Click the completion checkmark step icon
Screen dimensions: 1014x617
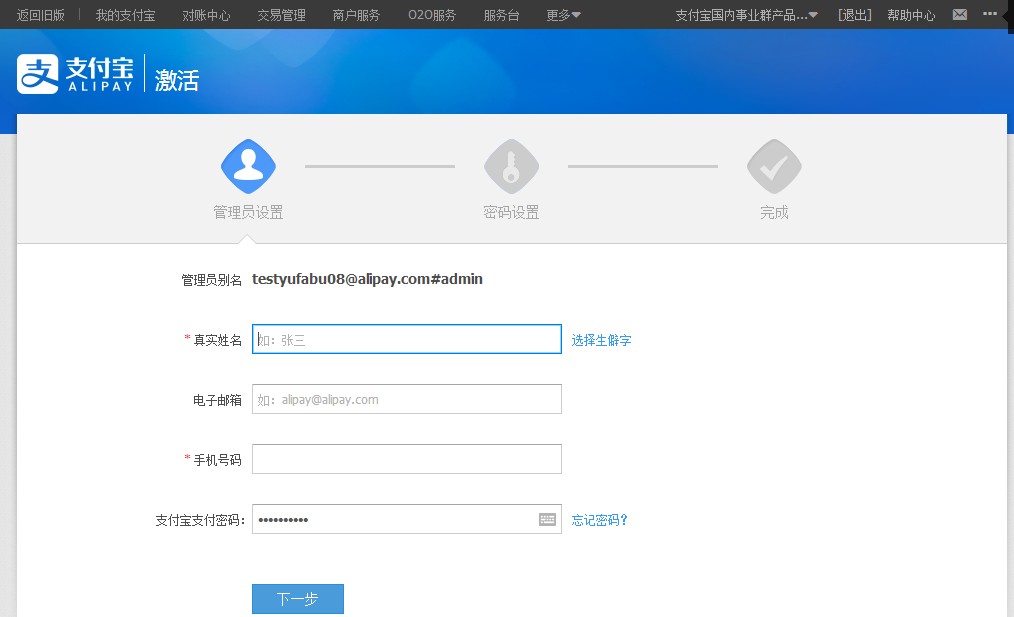coord(774,166)
